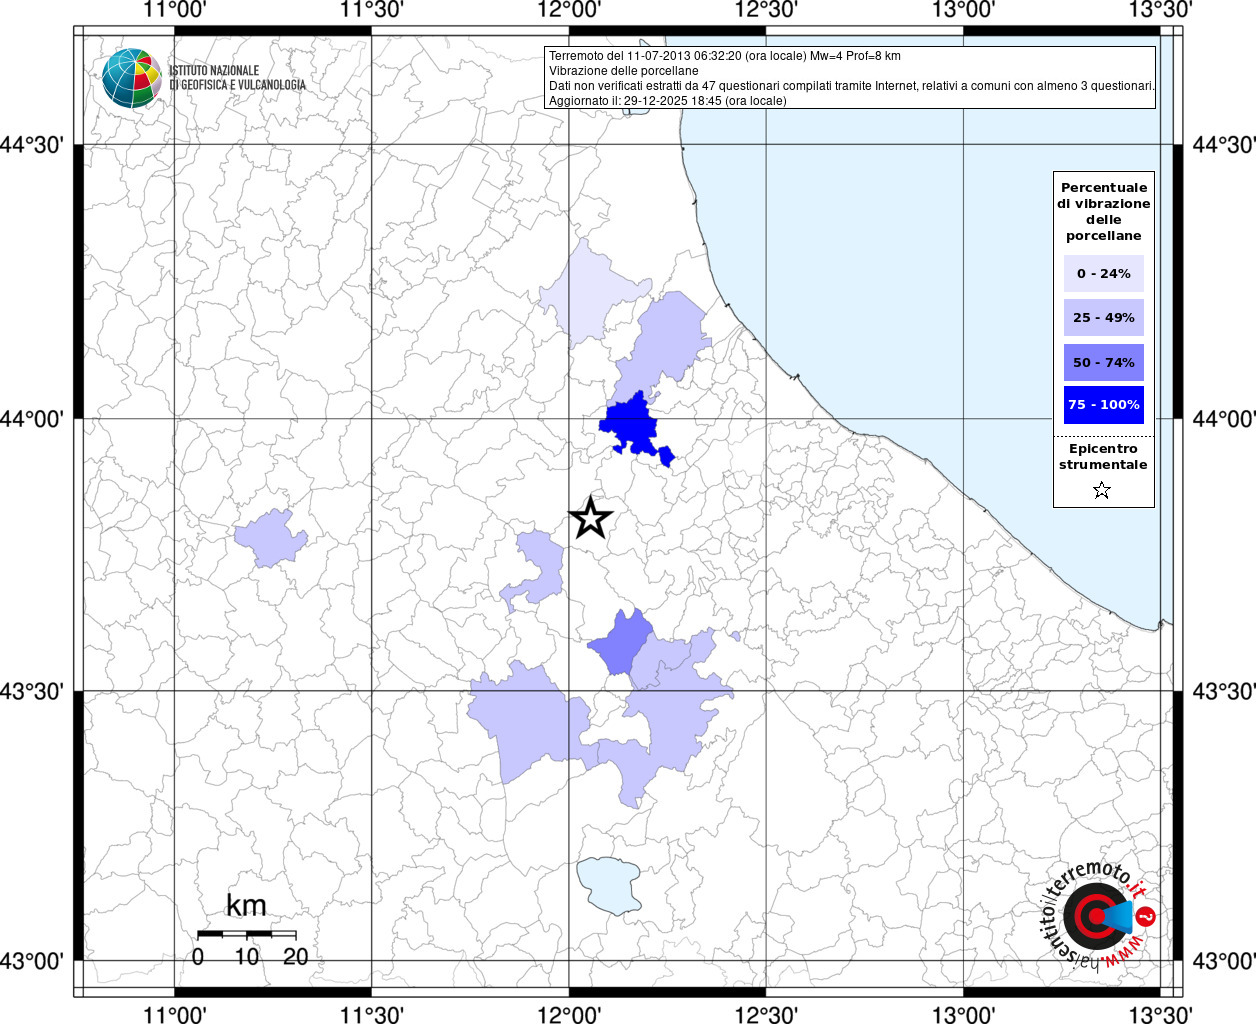Click the epicenter star on the map
This screenshot has height=1024, width=1256.
tap(590, 518)
